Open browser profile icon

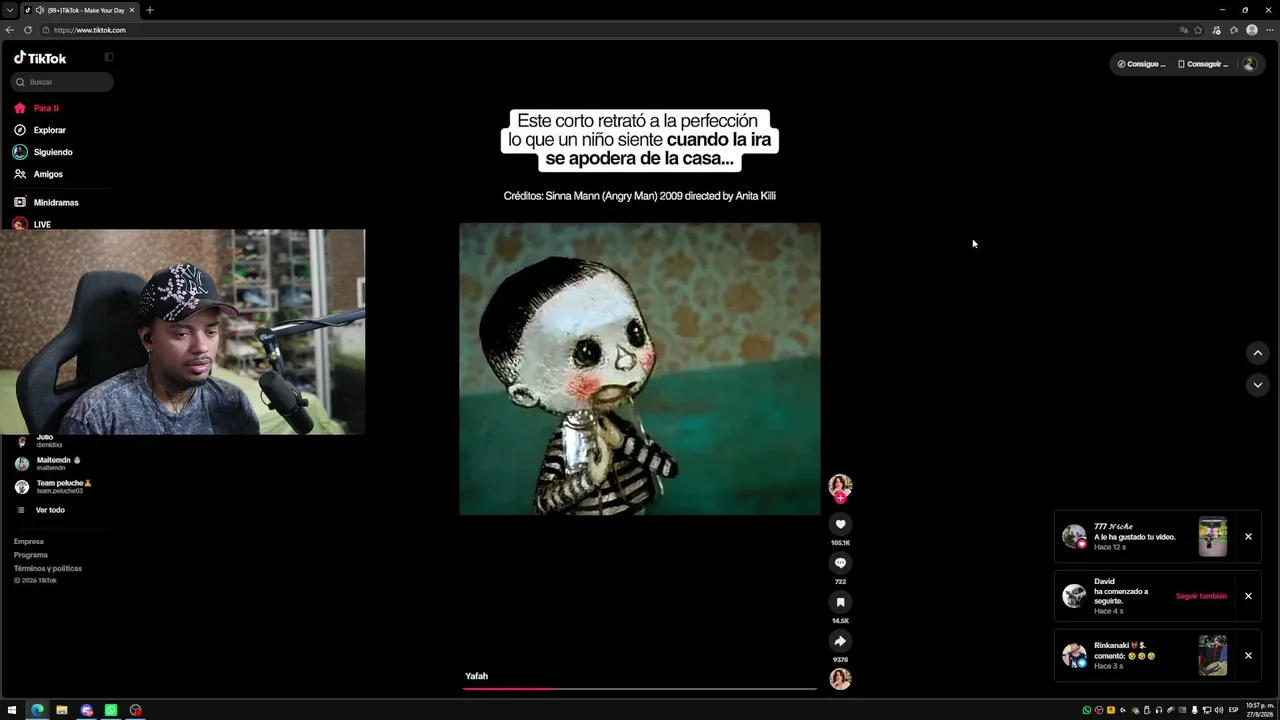pyautogui.click(x=1252, y=30)
